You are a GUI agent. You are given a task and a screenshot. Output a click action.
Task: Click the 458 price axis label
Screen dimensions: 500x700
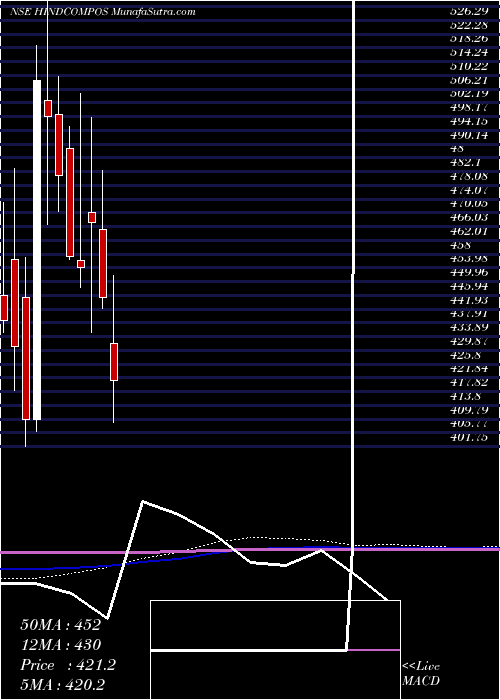coord(459,245)
